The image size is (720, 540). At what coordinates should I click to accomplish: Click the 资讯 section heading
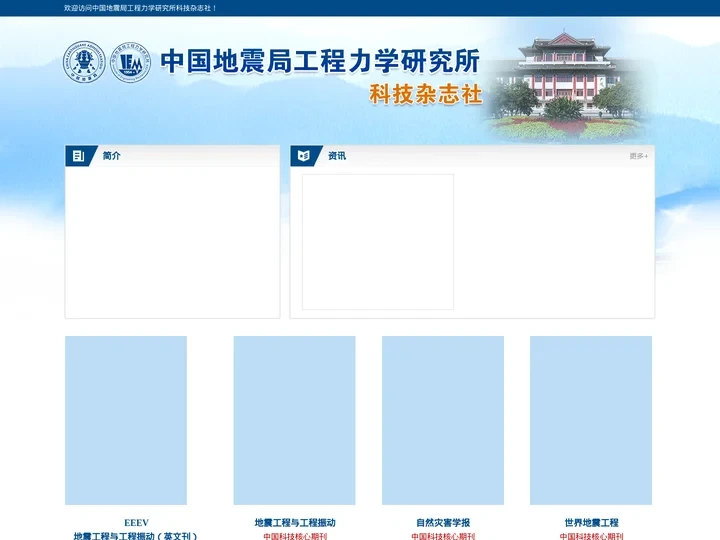(337, 156)
